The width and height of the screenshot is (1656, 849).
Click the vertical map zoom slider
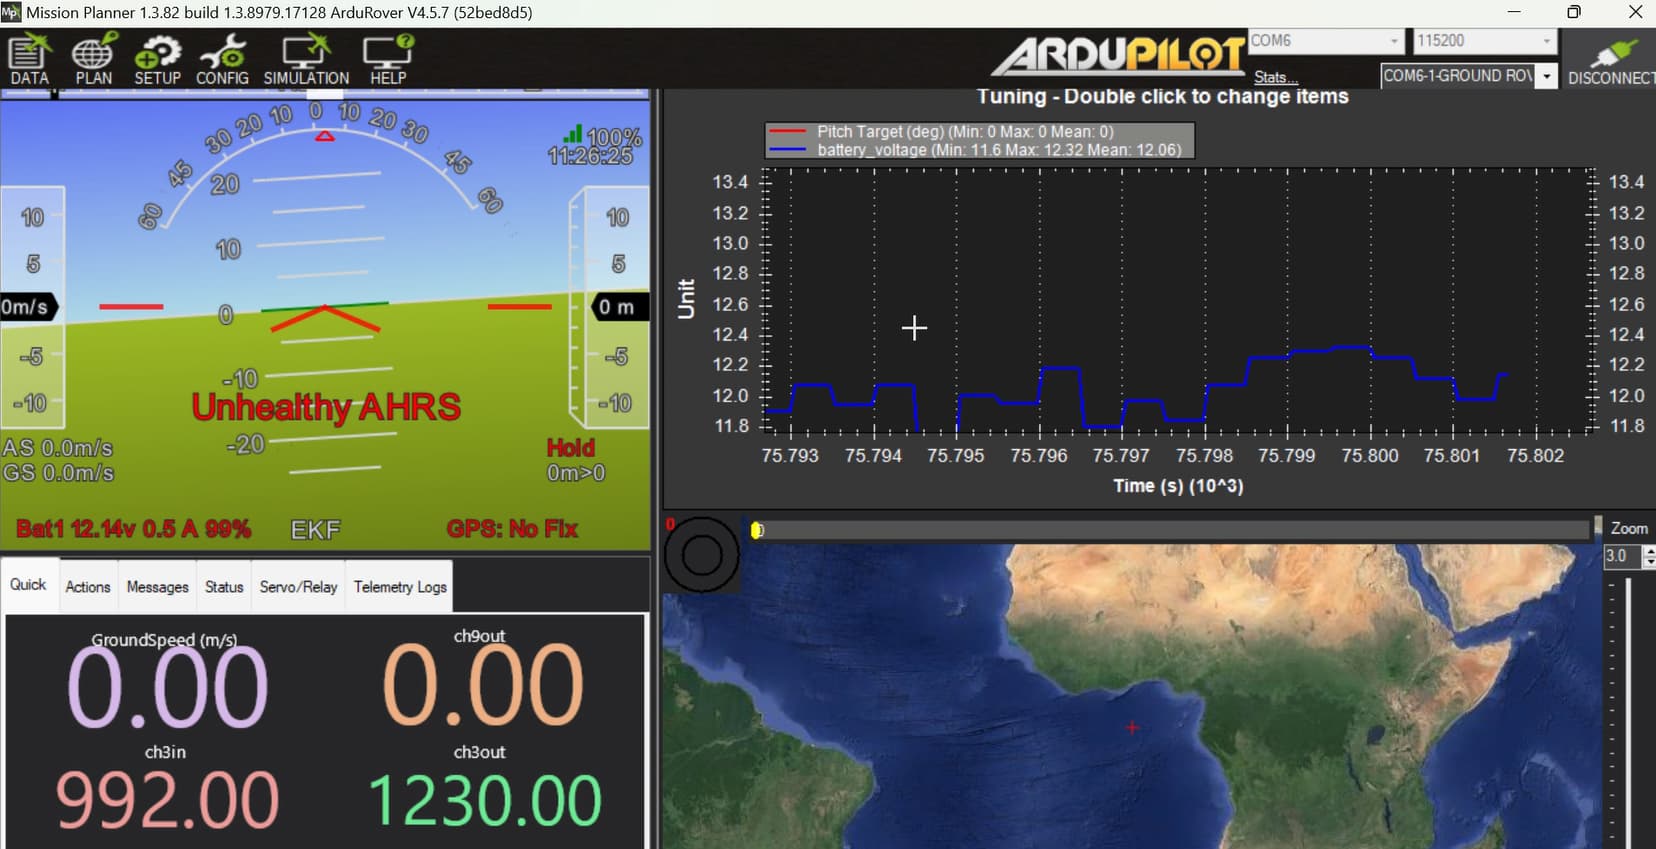[x=1628, y=712]
